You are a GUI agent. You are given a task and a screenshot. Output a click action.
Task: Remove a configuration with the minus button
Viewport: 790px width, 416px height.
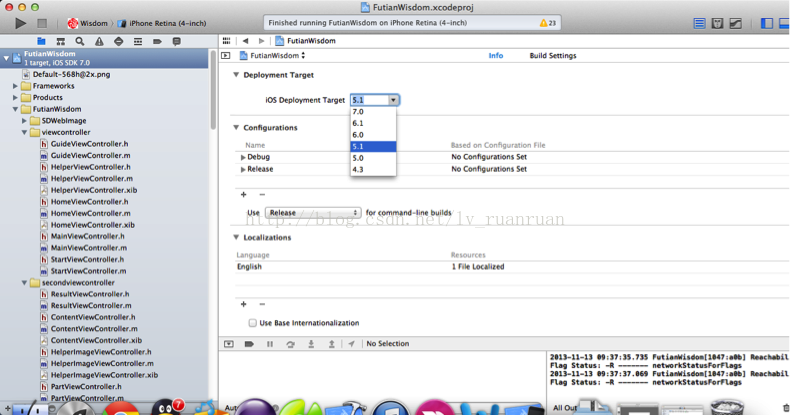tap(262, 194)
